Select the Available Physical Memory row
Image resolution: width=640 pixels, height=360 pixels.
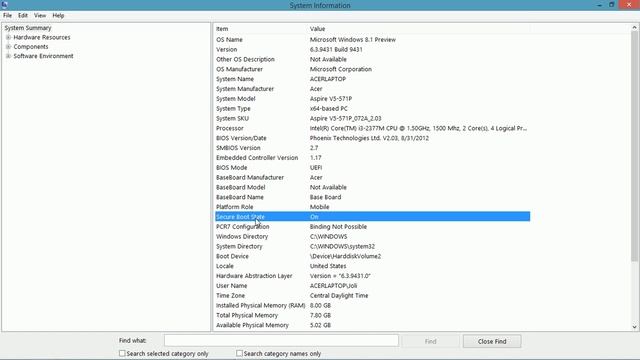372,325
